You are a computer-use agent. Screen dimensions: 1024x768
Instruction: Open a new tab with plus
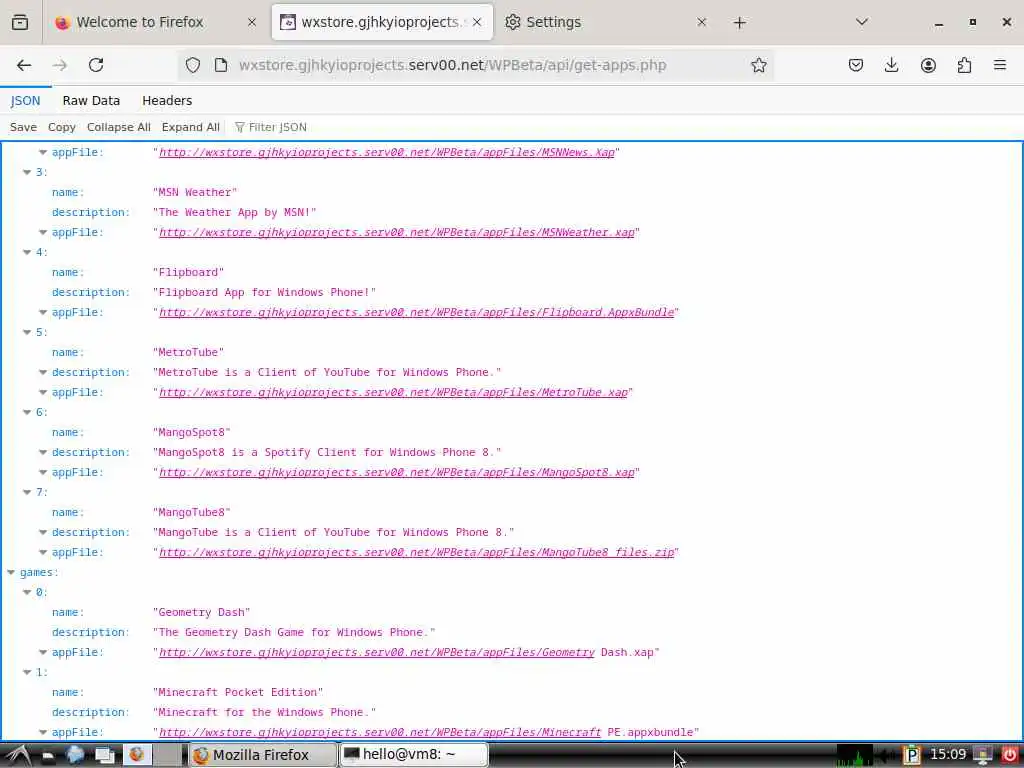pos(739,23)
